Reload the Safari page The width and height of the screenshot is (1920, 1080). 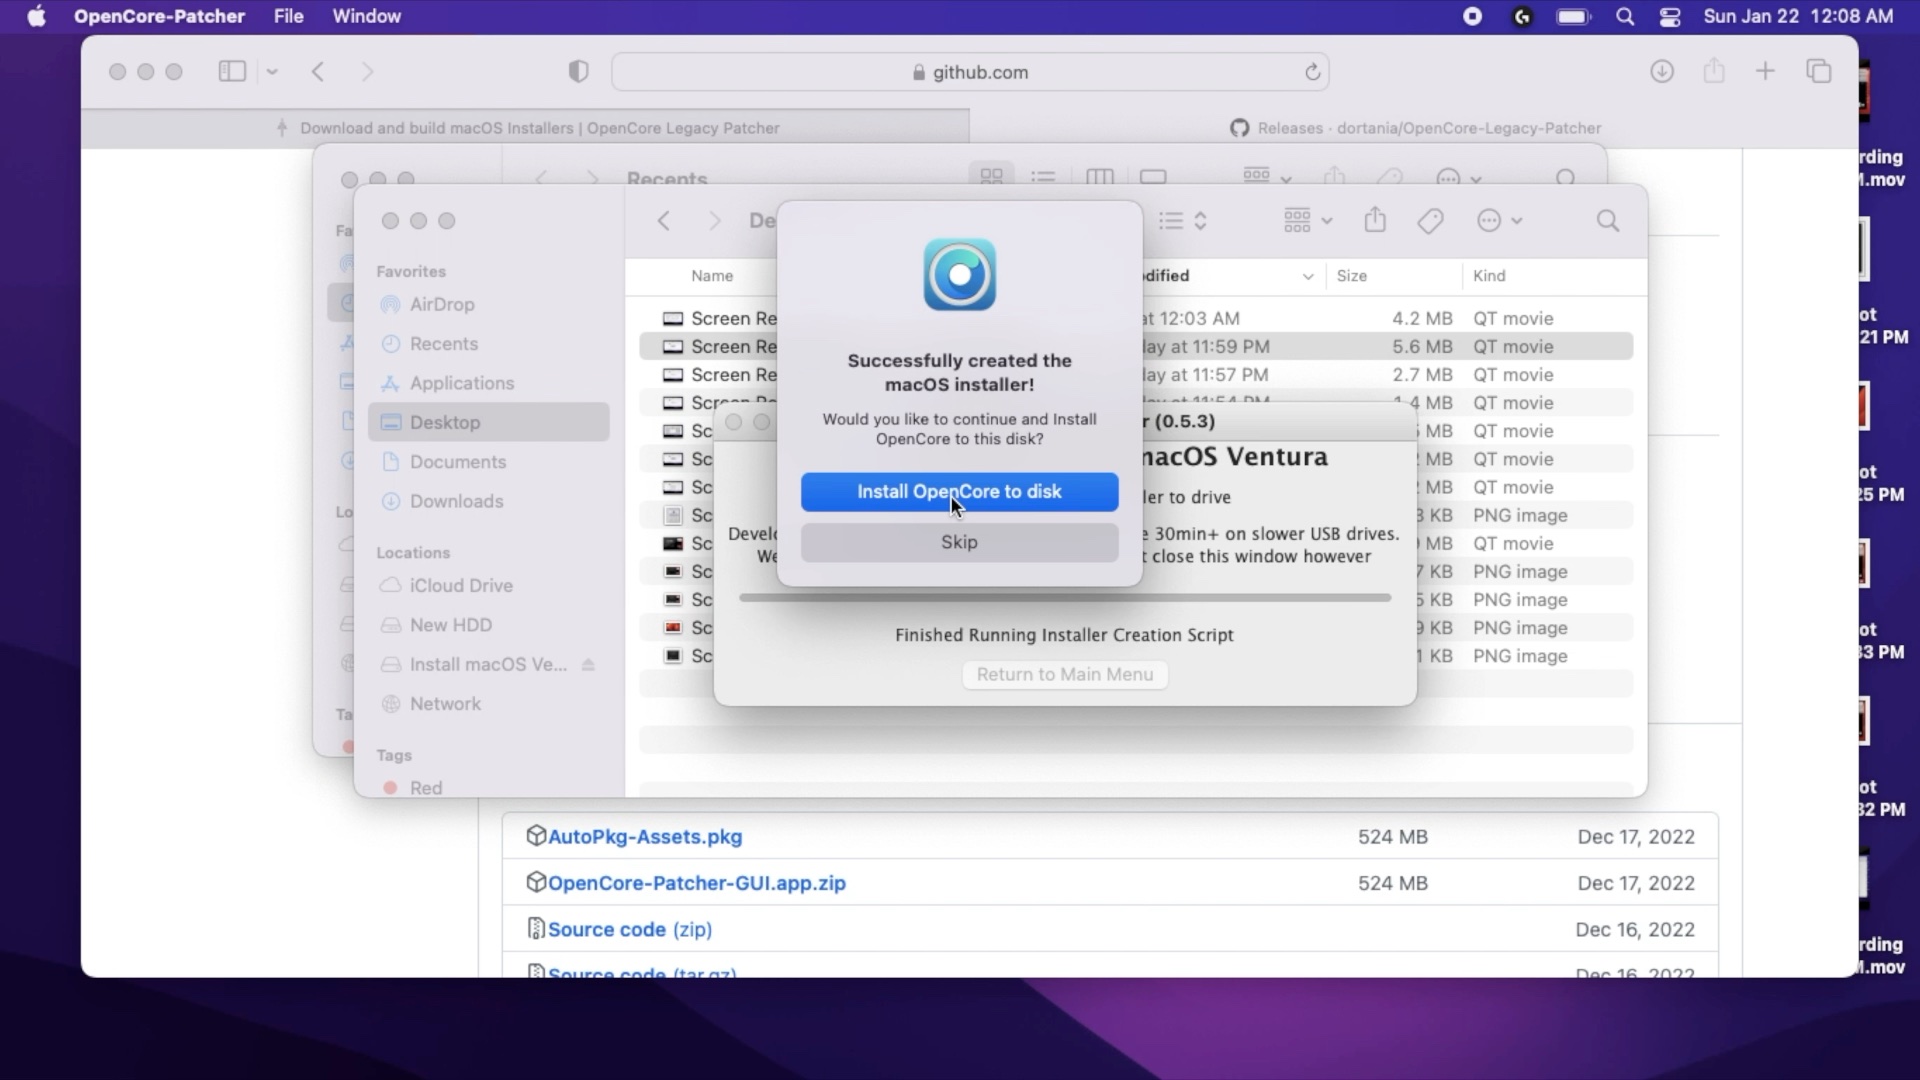(1312, 72)
